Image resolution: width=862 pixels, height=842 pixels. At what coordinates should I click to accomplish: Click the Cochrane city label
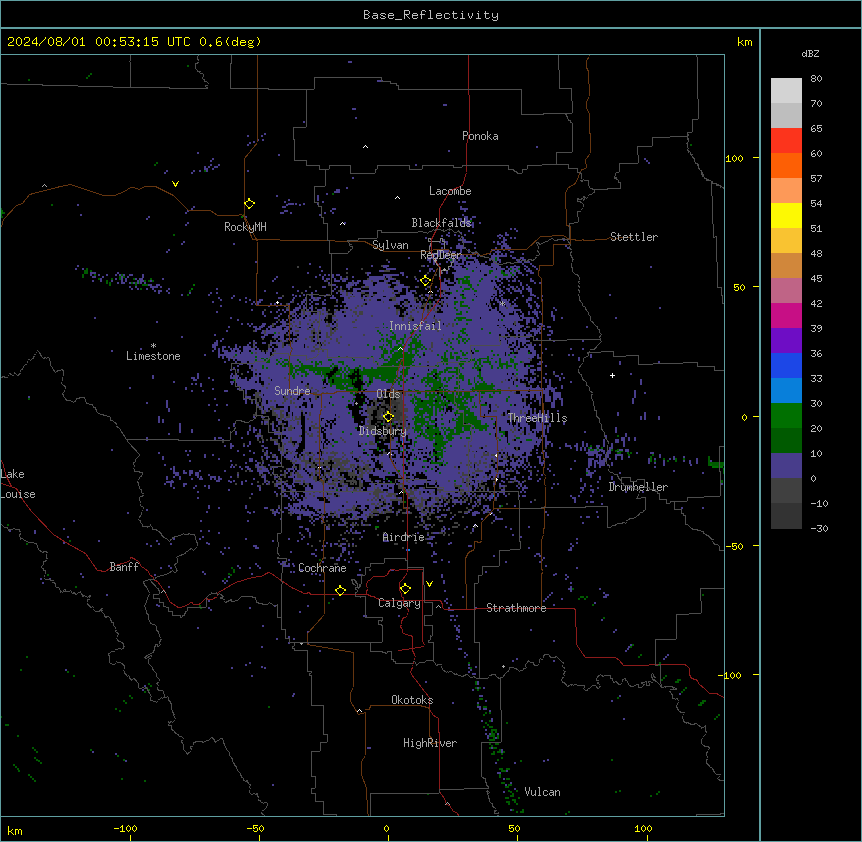point(322,568)
